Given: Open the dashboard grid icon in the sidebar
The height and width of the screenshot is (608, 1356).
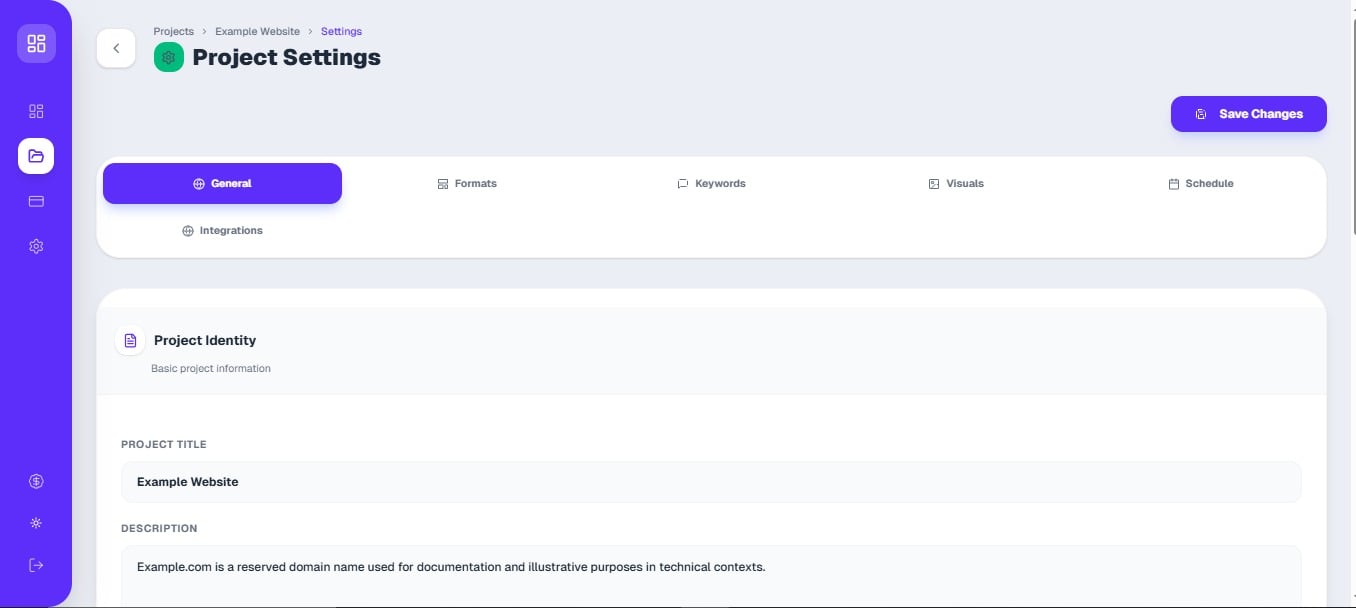Looking at the screenshot, I should 36,111.
